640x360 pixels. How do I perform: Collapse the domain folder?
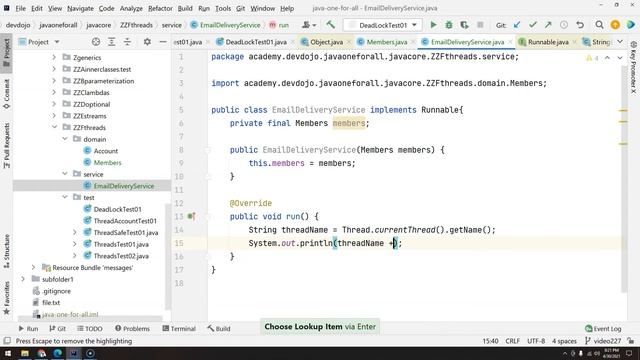65,139
